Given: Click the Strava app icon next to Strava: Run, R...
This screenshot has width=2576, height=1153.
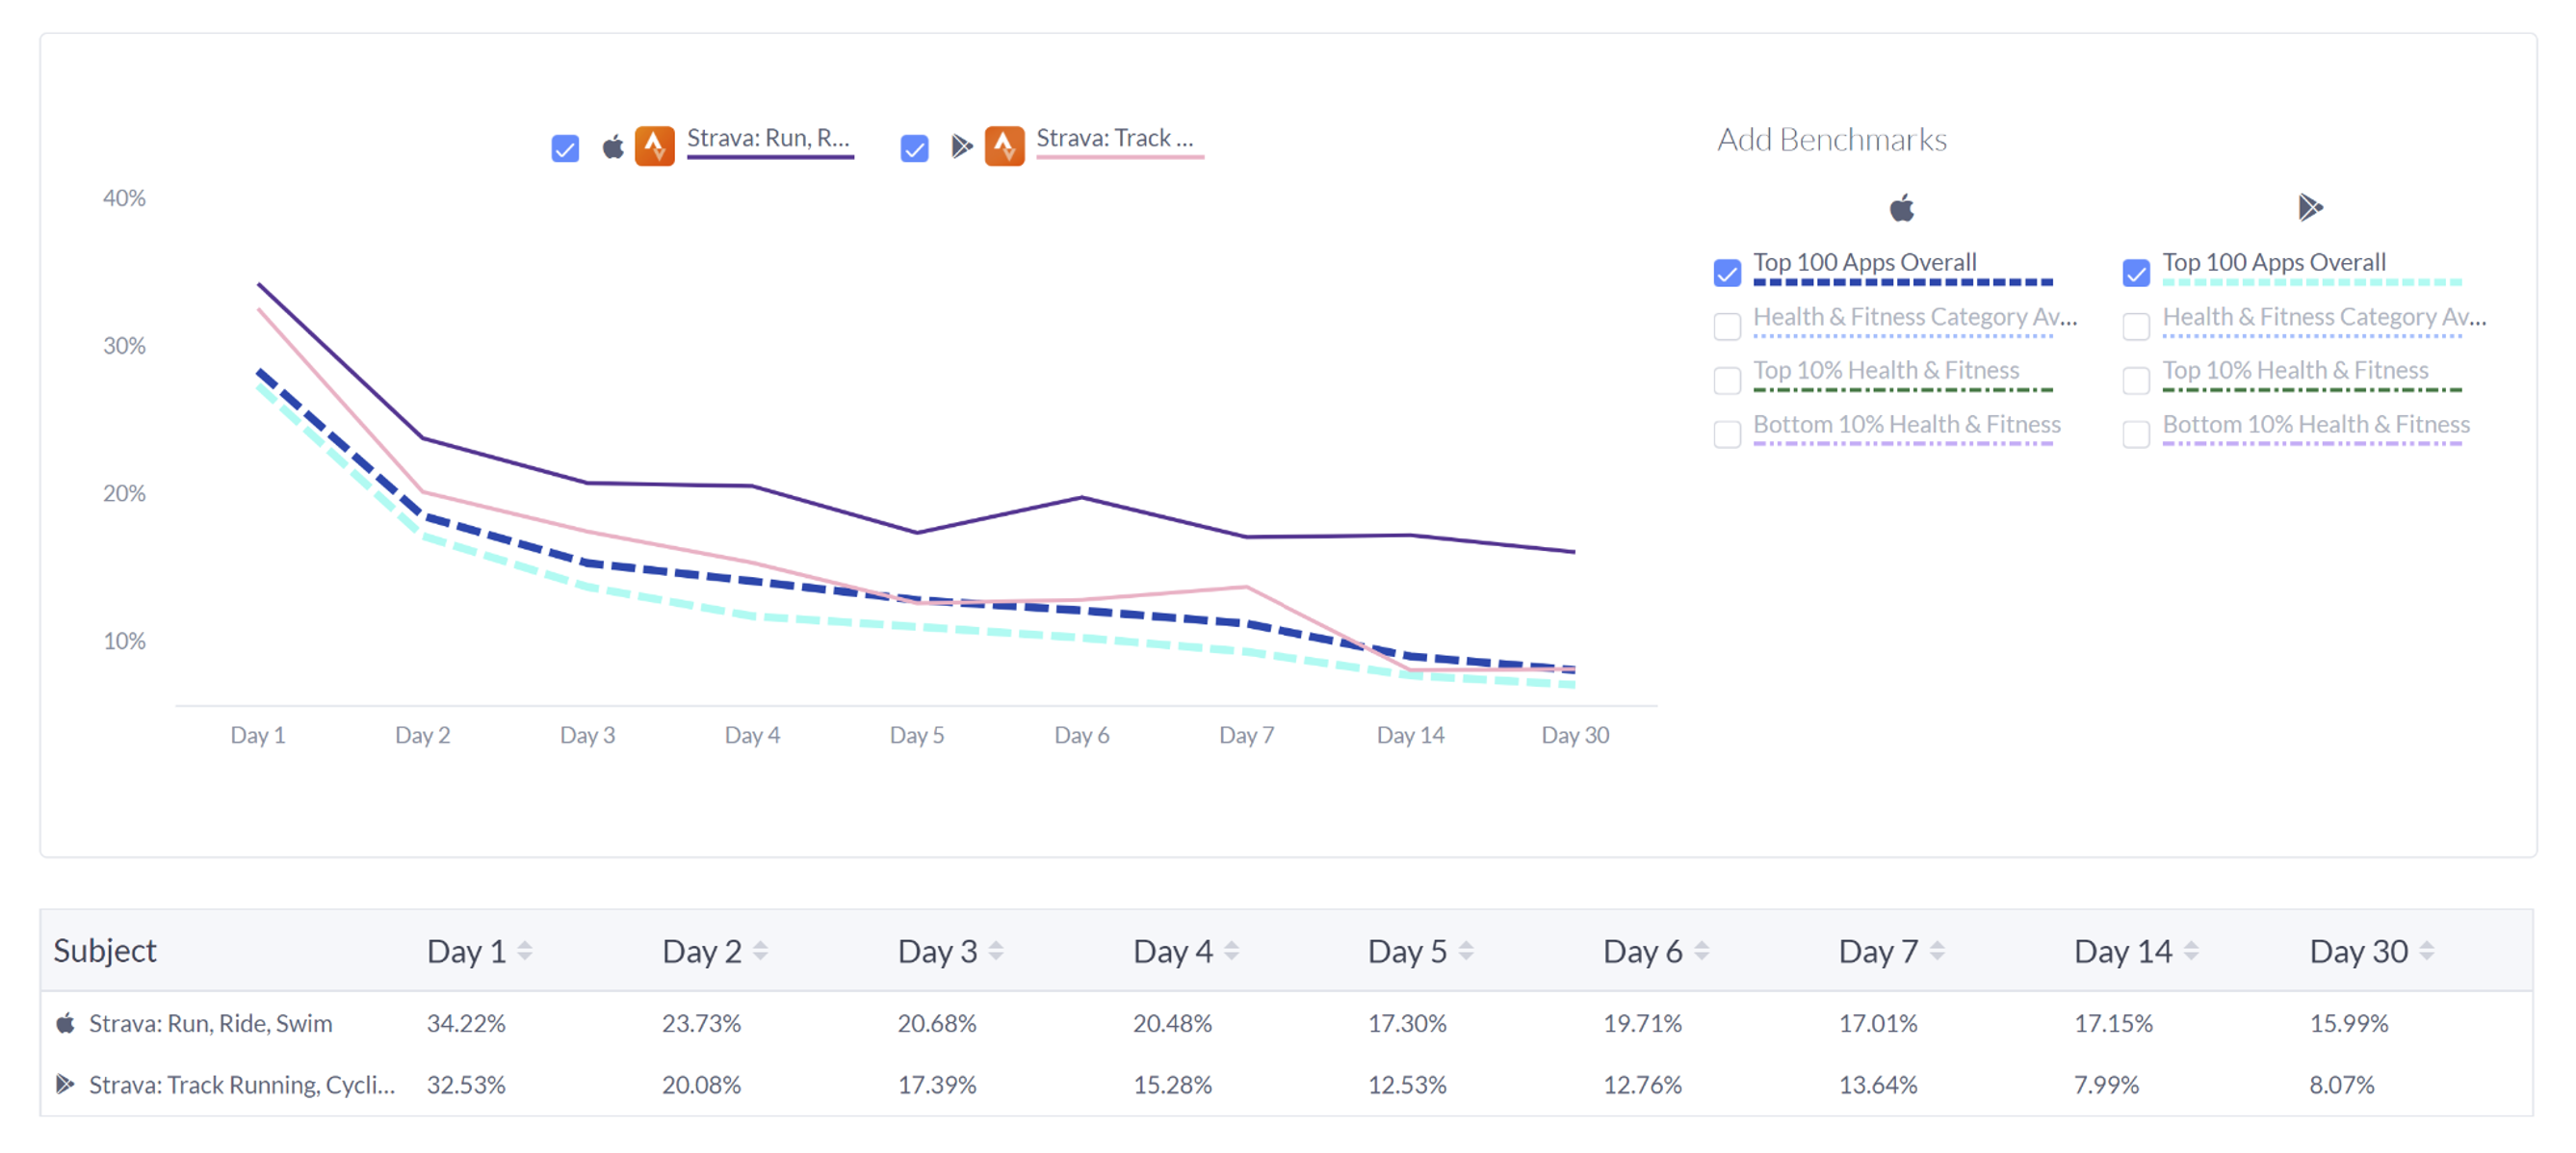Looking at the screenshot, I should [655, 146].
